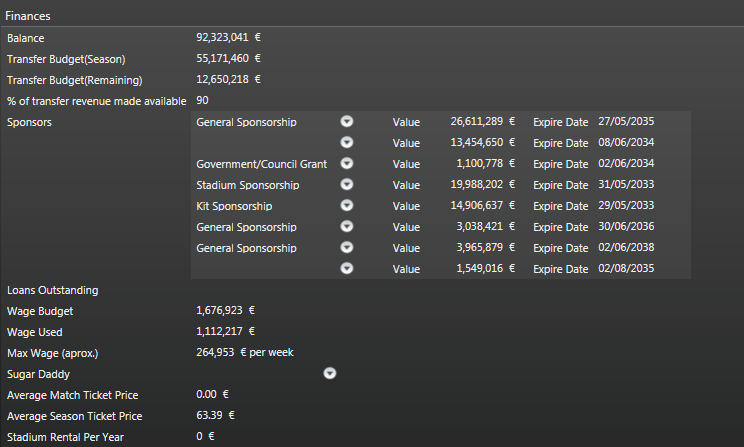This screenshot has height=447, width=744.
Task: Edit Wage Used value 1,112,217
Action: 219,331
